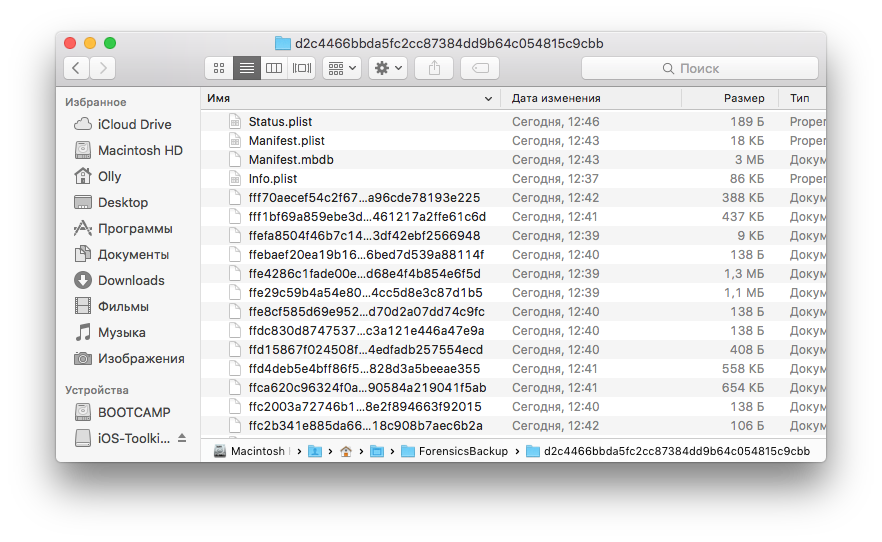
Task: Click the Edit Tags toolbar button
Action: coord(480,68)
